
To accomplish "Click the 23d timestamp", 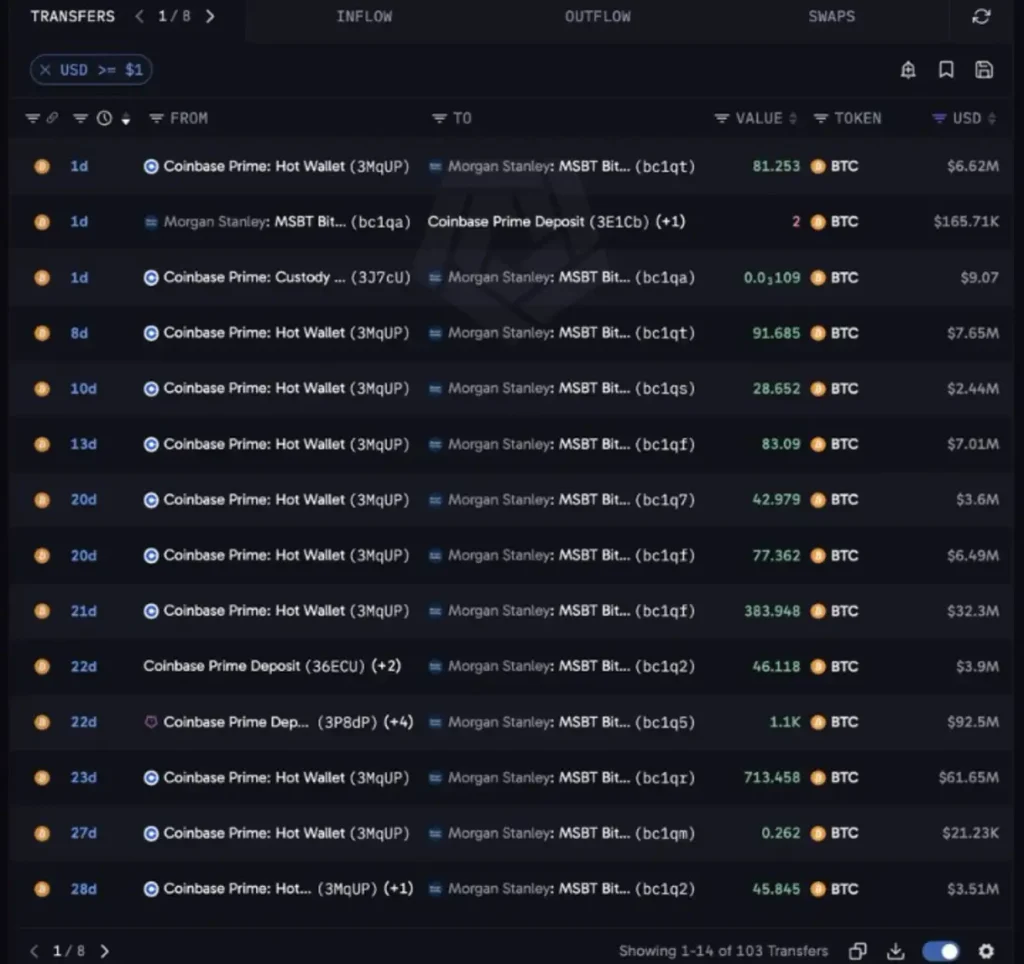I will coord(84,777).
